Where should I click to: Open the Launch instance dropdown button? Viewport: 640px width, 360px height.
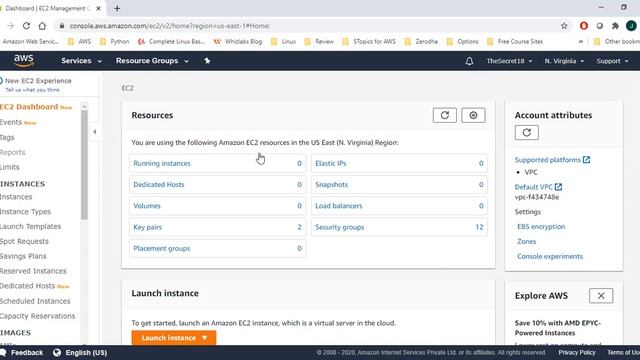pyautogui.click(x=174, y=338)
